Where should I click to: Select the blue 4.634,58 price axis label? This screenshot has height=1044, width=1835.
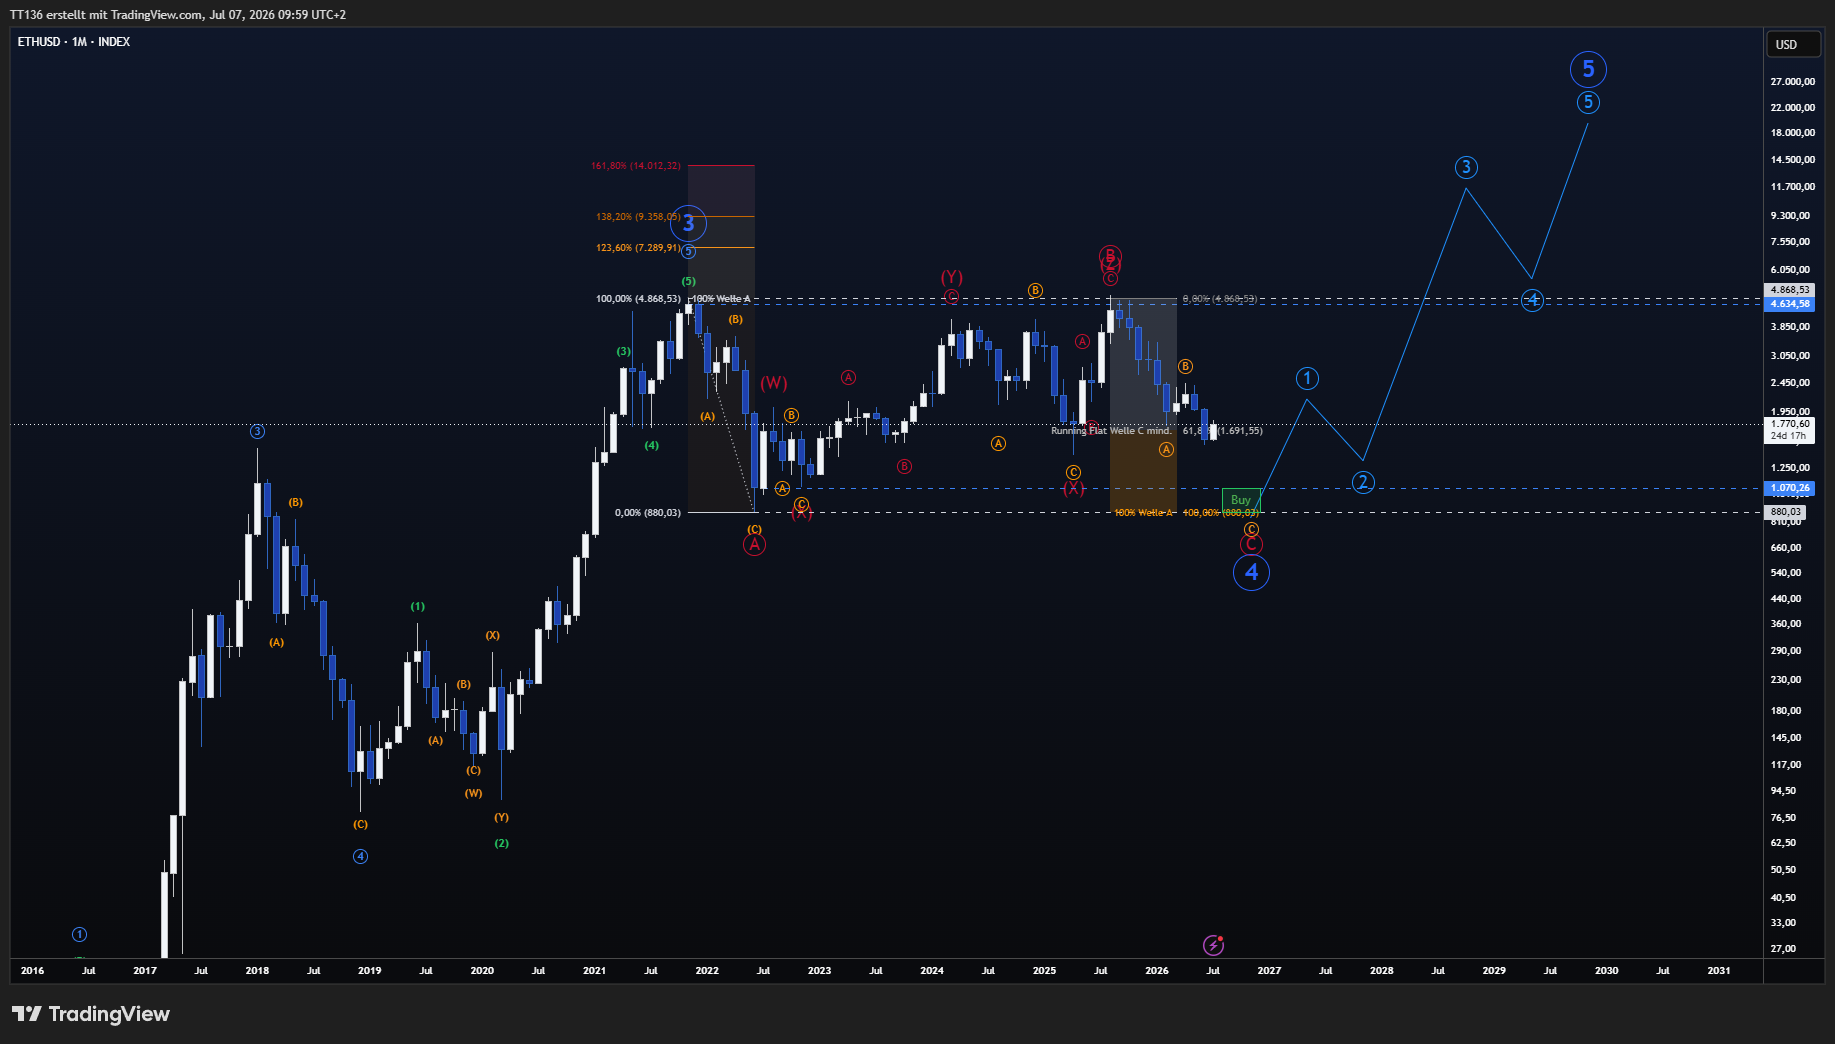pyautogui.click(x=1790, y=304)
